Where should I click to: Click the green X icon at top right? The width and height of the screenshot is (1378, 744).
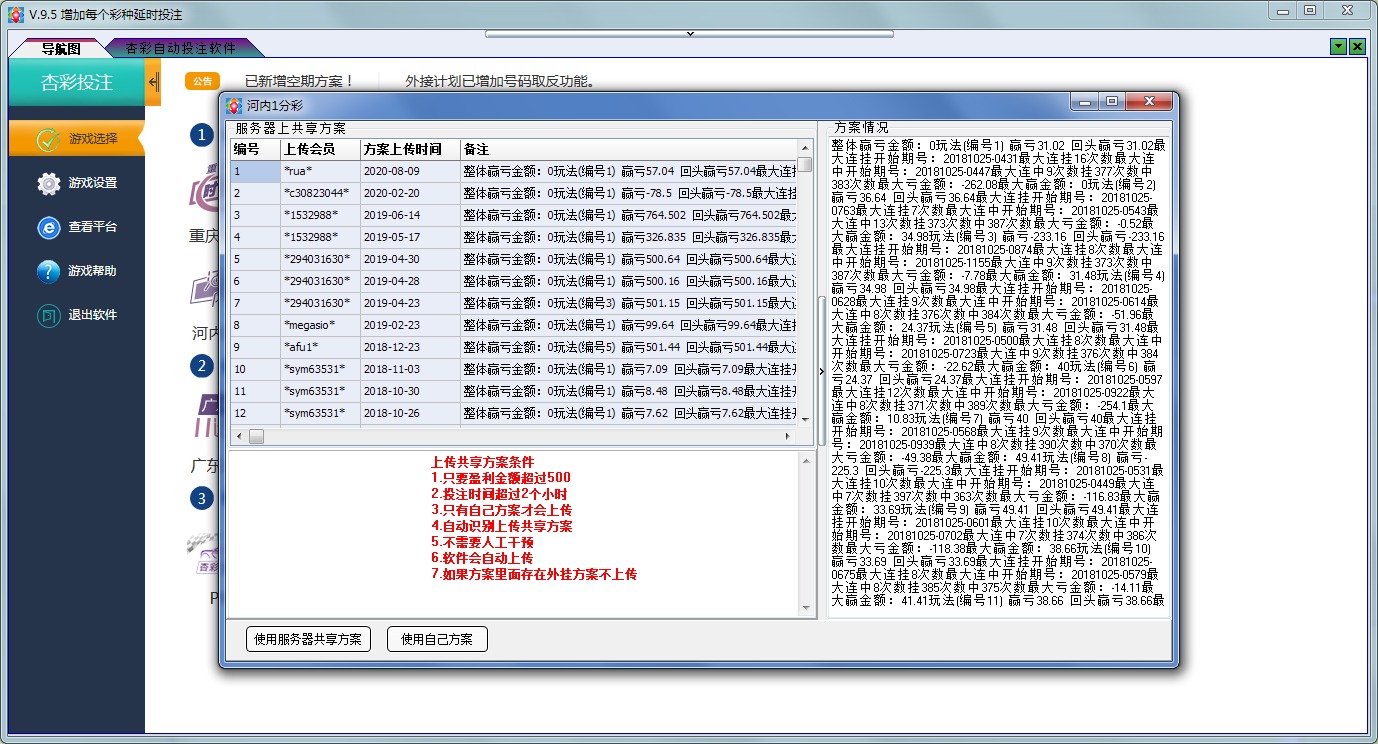(1357, 47)
